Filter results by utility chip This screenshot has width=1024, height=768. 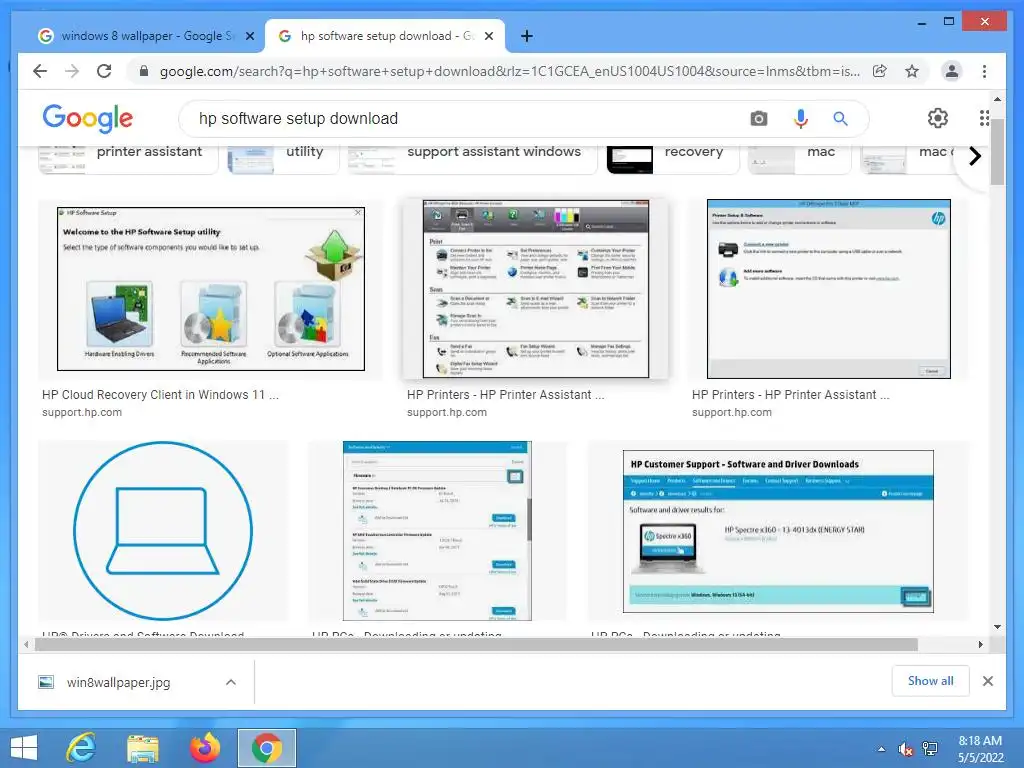tap(283, 159)
